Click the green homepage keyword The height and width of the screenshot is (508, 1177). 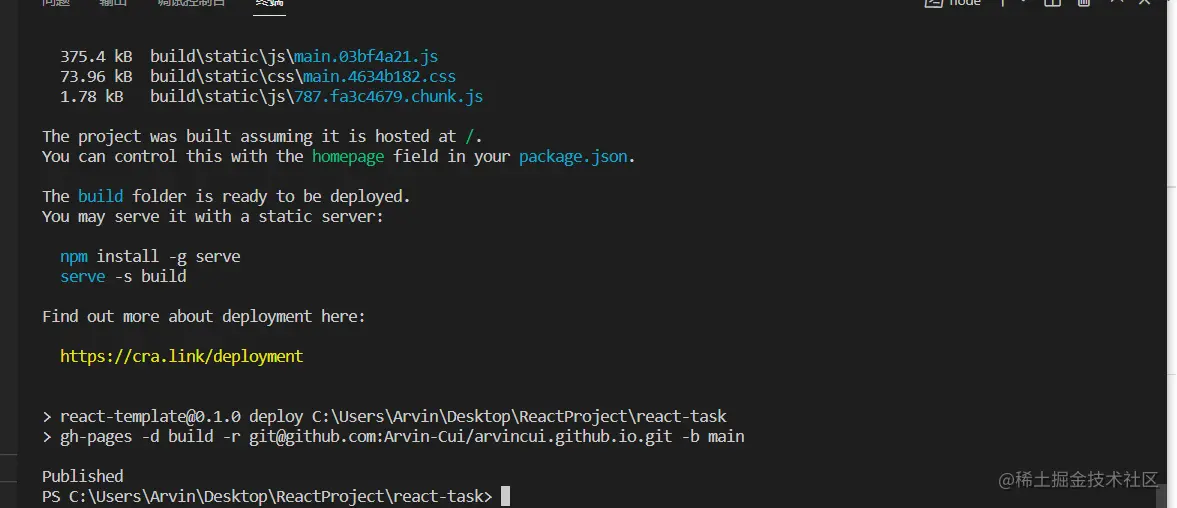[348, 157]
